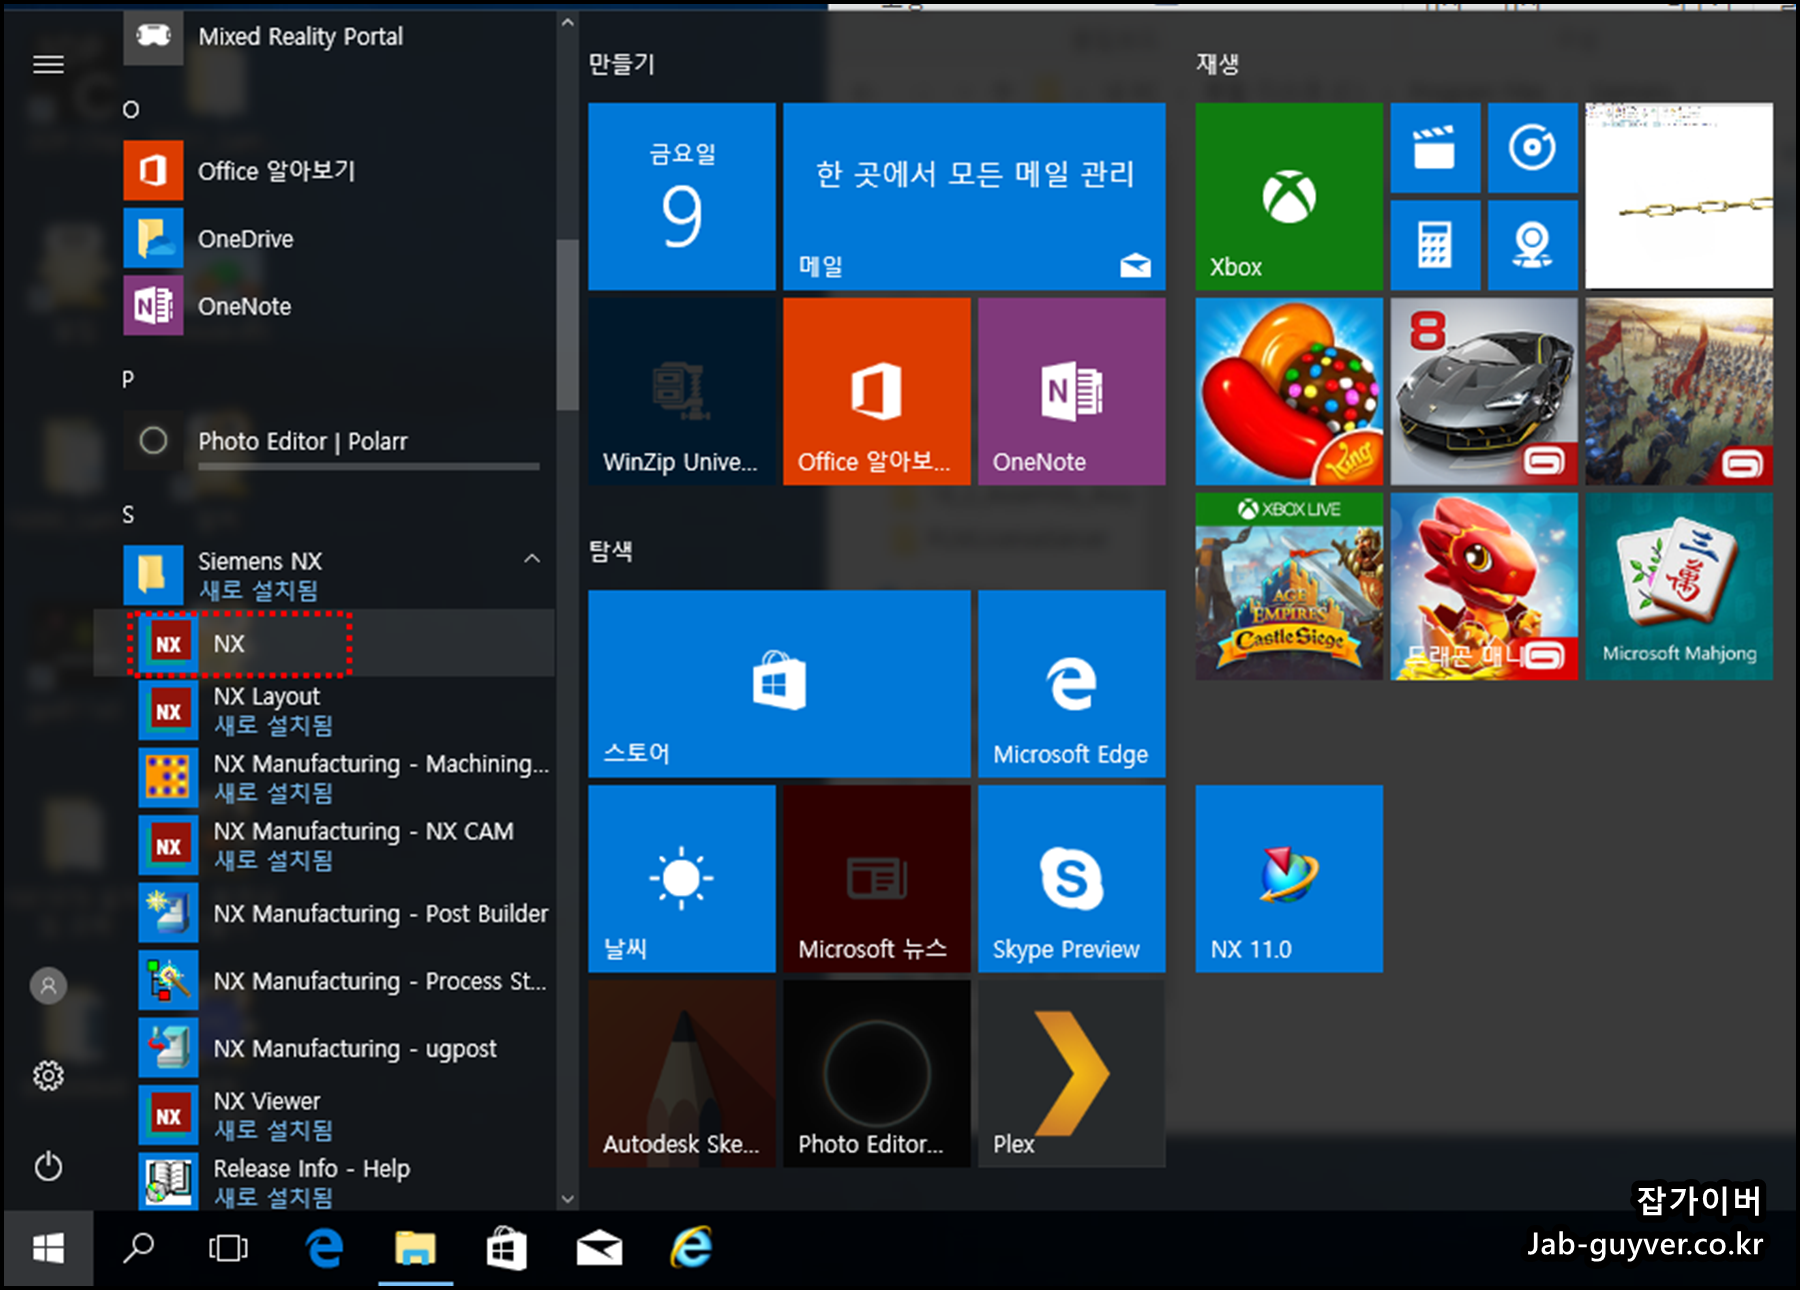This screenshot has width=1800, height=1290.
Task: Collapse the Siemens NX folder
Action: [x=532, y=558]
